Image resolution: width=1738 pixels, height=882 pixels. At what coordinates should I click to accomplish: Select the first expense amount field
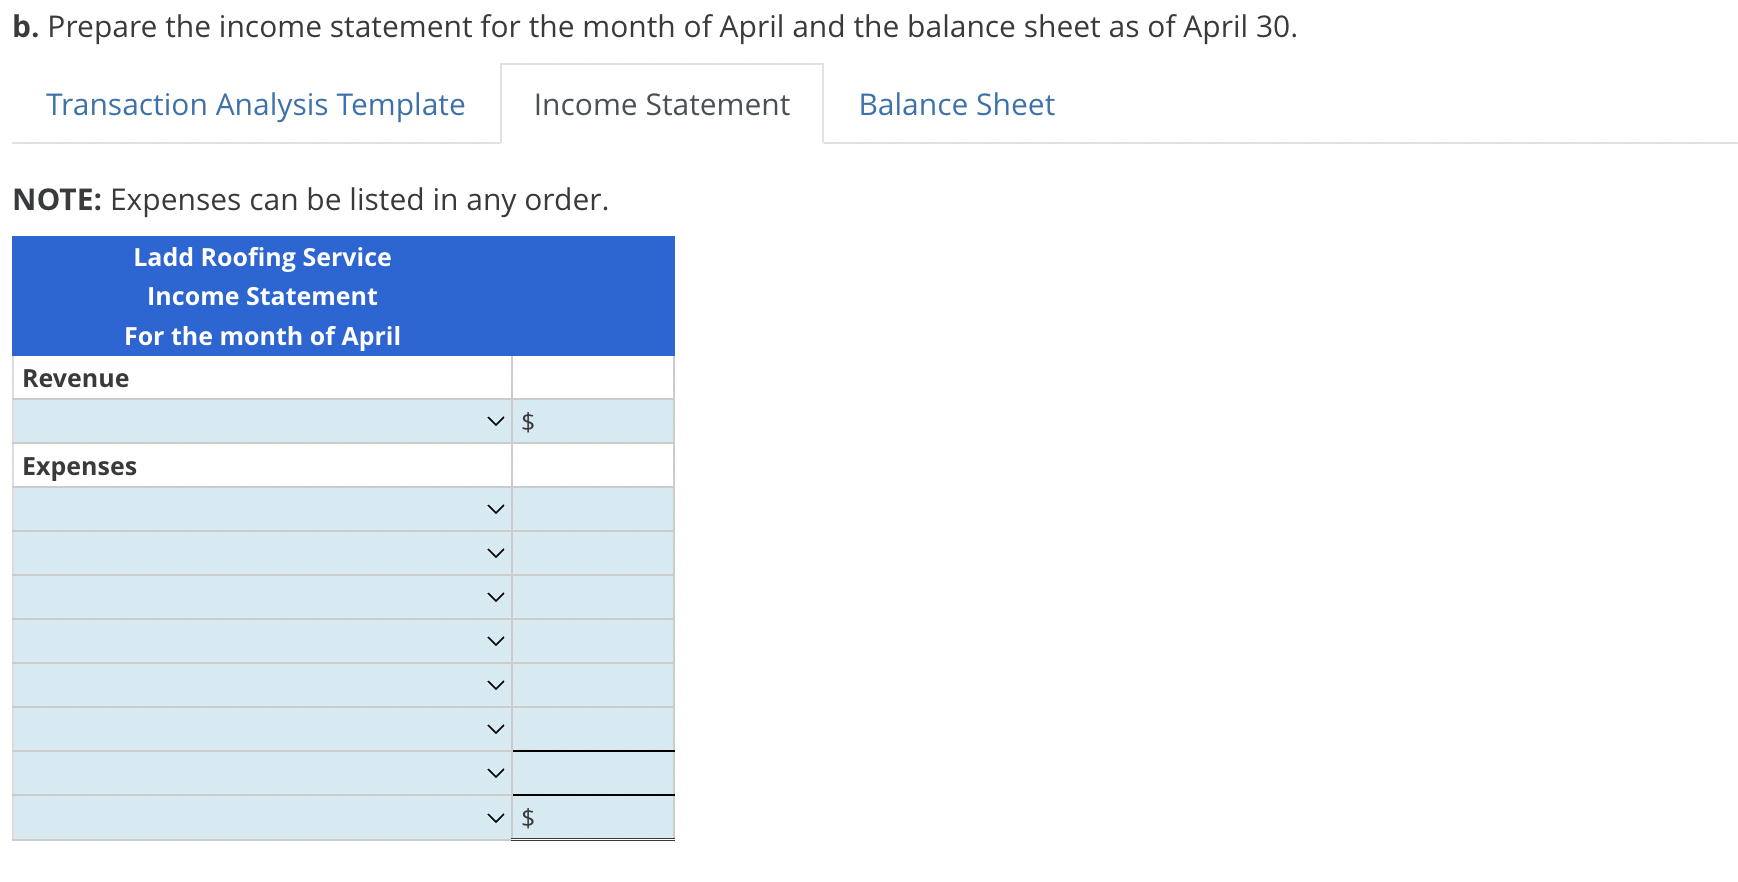pos(593,508)
